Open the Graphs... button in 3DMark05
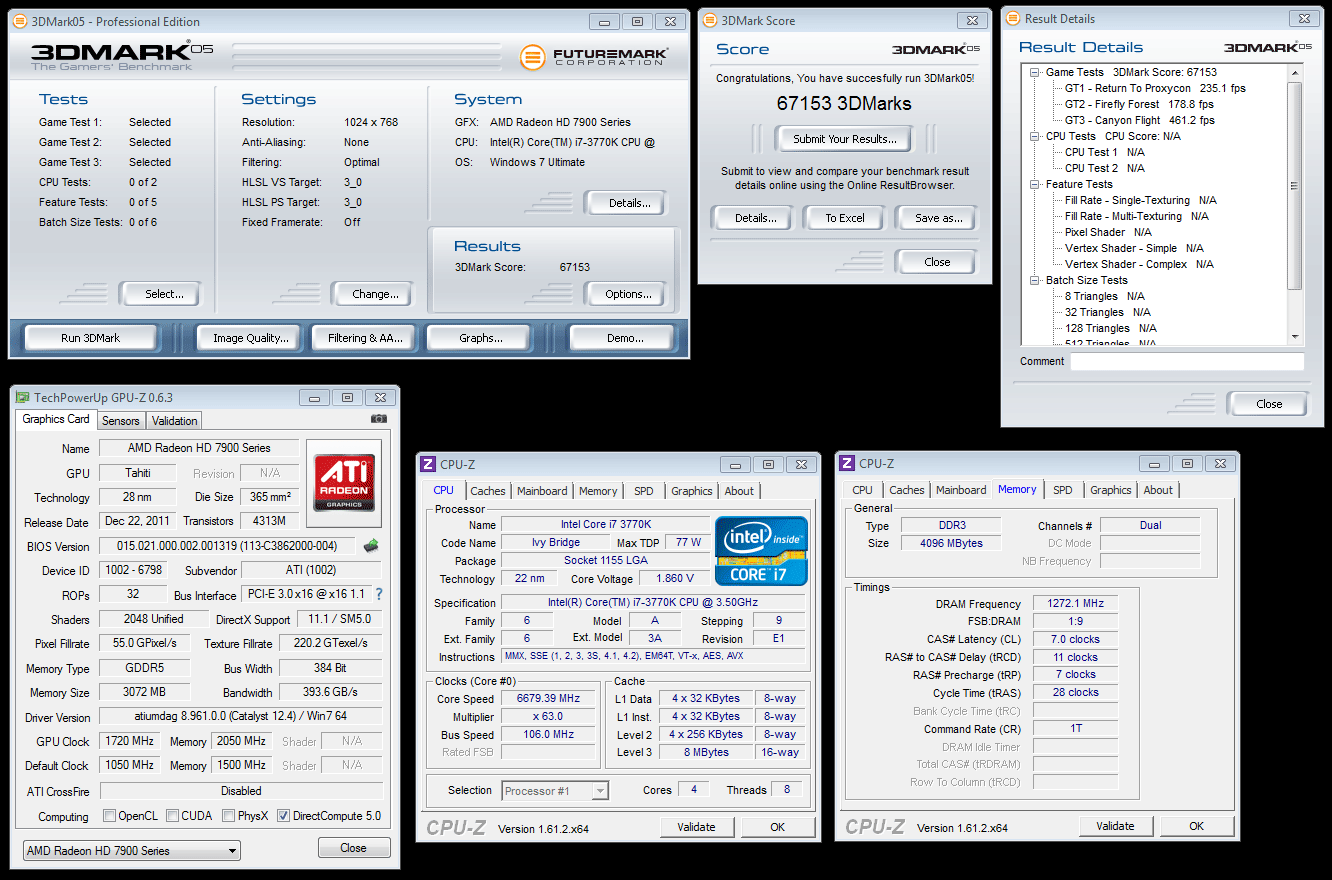 pos(481,338)
